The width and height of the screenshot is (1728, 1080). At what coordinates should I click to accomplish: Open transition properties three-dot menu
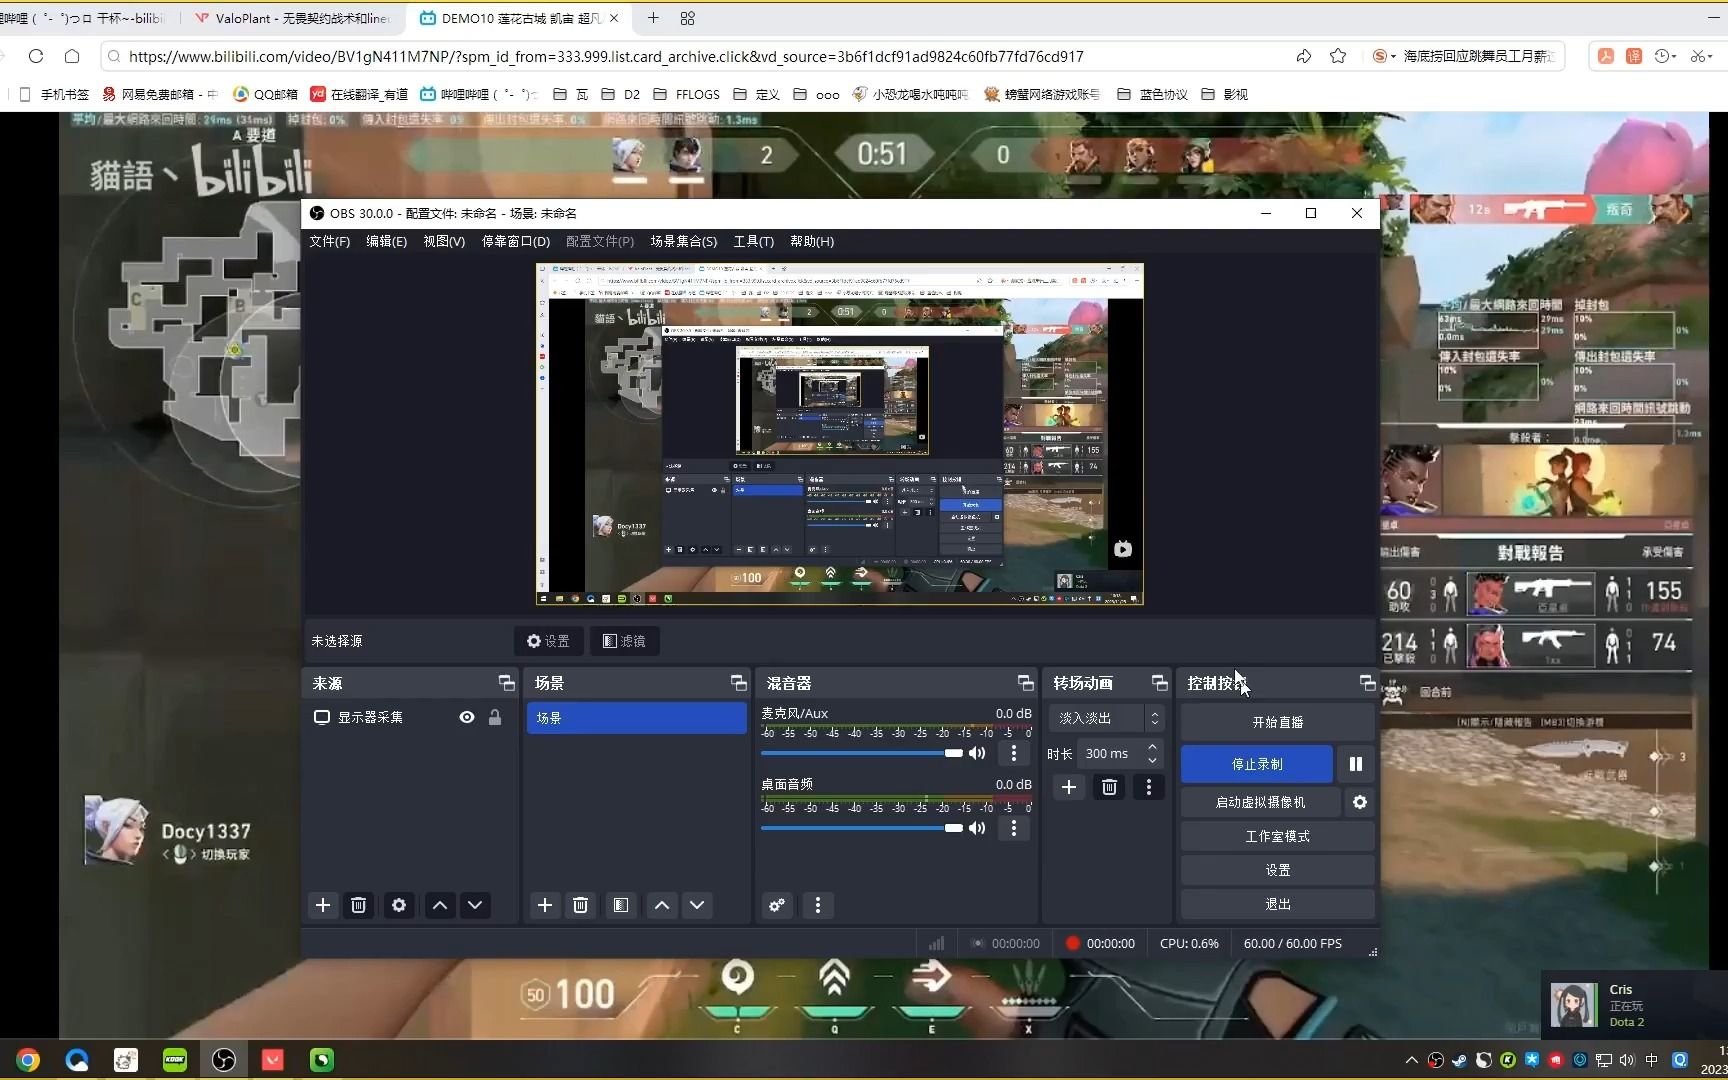pyautogui.click(x=1148, y=787)
